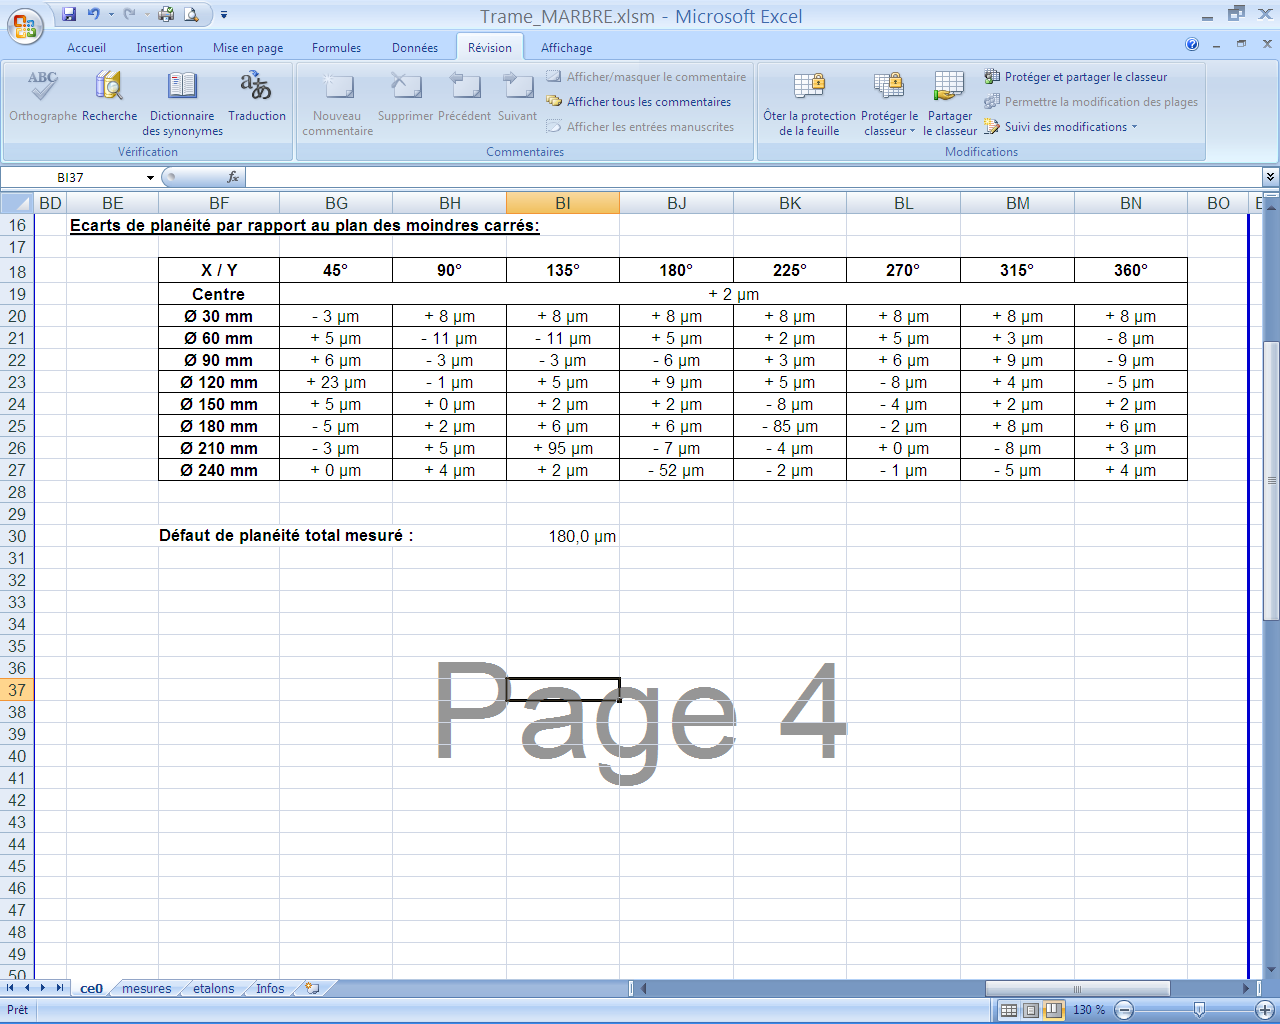Viewport: 1280px width, 1024px height.
Task: Click the Traduction translate icon
Action: pyautogui.click(x=256, y=88)
